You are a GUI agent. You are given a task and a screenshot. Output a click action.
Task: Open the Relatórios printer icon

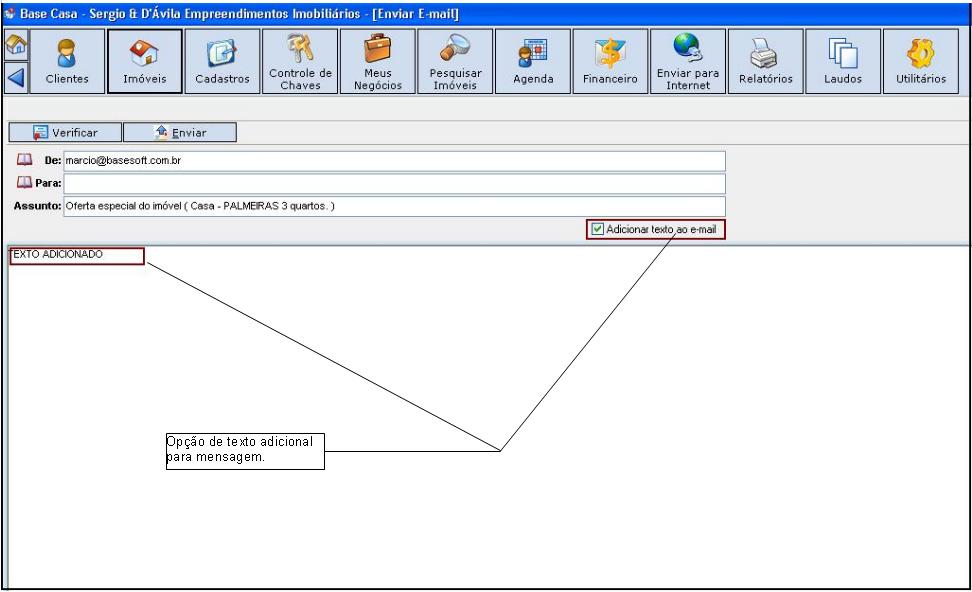click(766, 61)
